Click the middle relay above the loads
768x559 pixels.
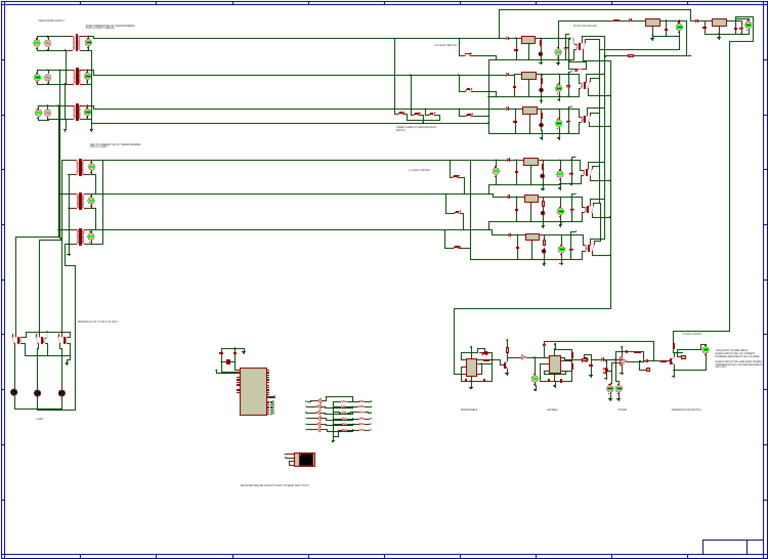pyautogui.click(x=41, y=341)
